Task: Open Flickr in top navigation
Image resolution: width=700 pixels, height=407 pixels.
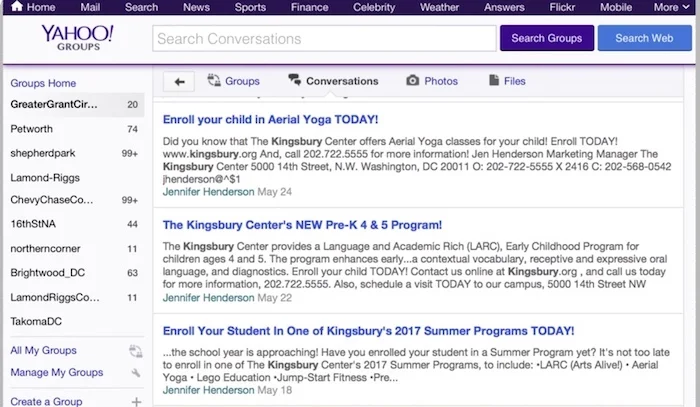Action: (562, 7)
